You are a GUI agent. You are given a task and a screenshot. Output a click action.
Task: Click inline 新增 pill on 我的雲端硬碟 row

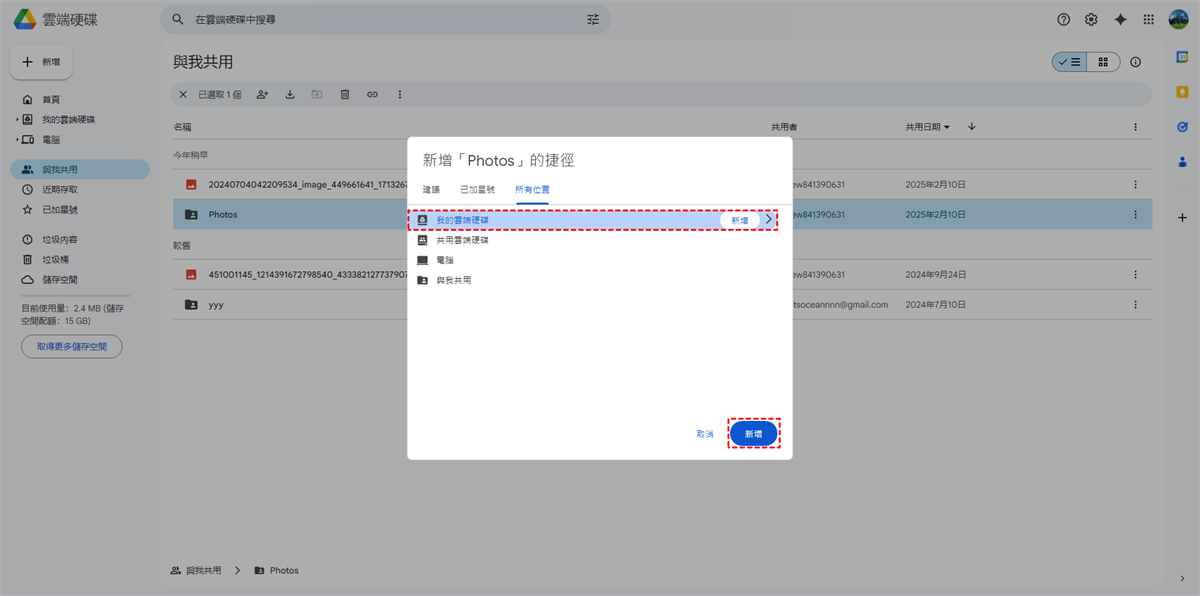pyautogui.click(x=739, y=219)
